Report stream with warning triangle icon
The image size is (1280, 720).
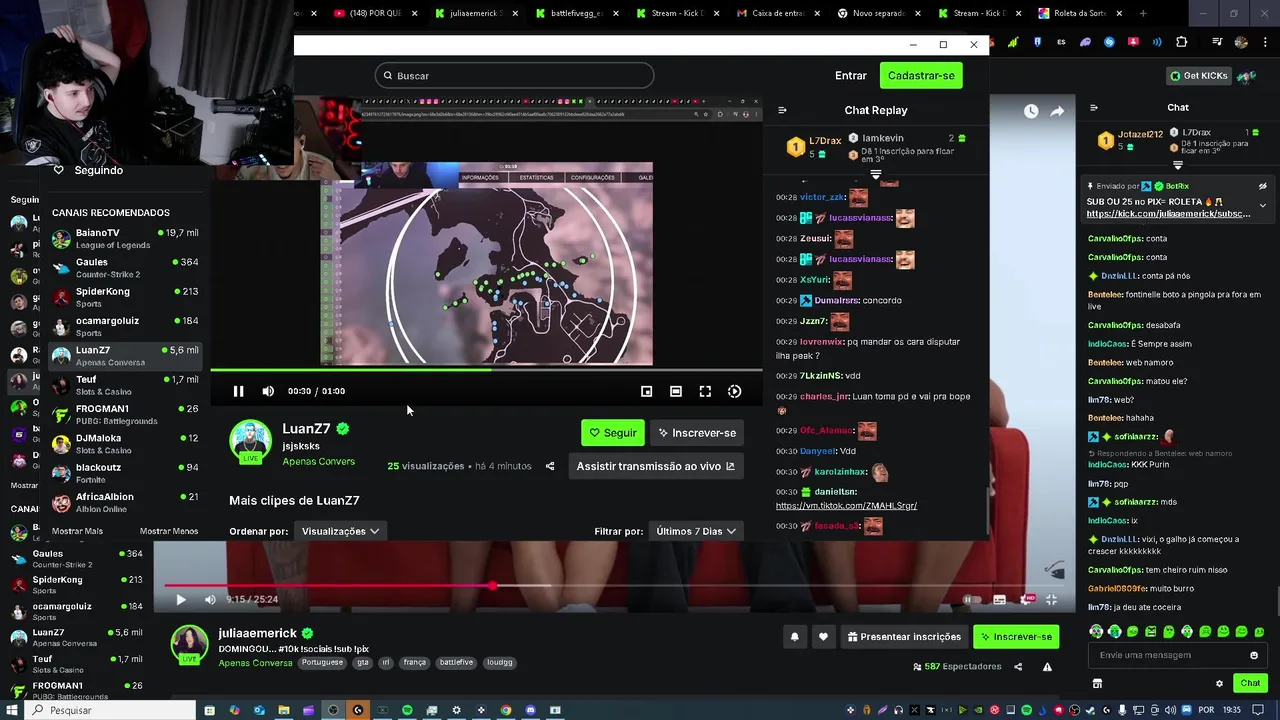pos(1047,667)
